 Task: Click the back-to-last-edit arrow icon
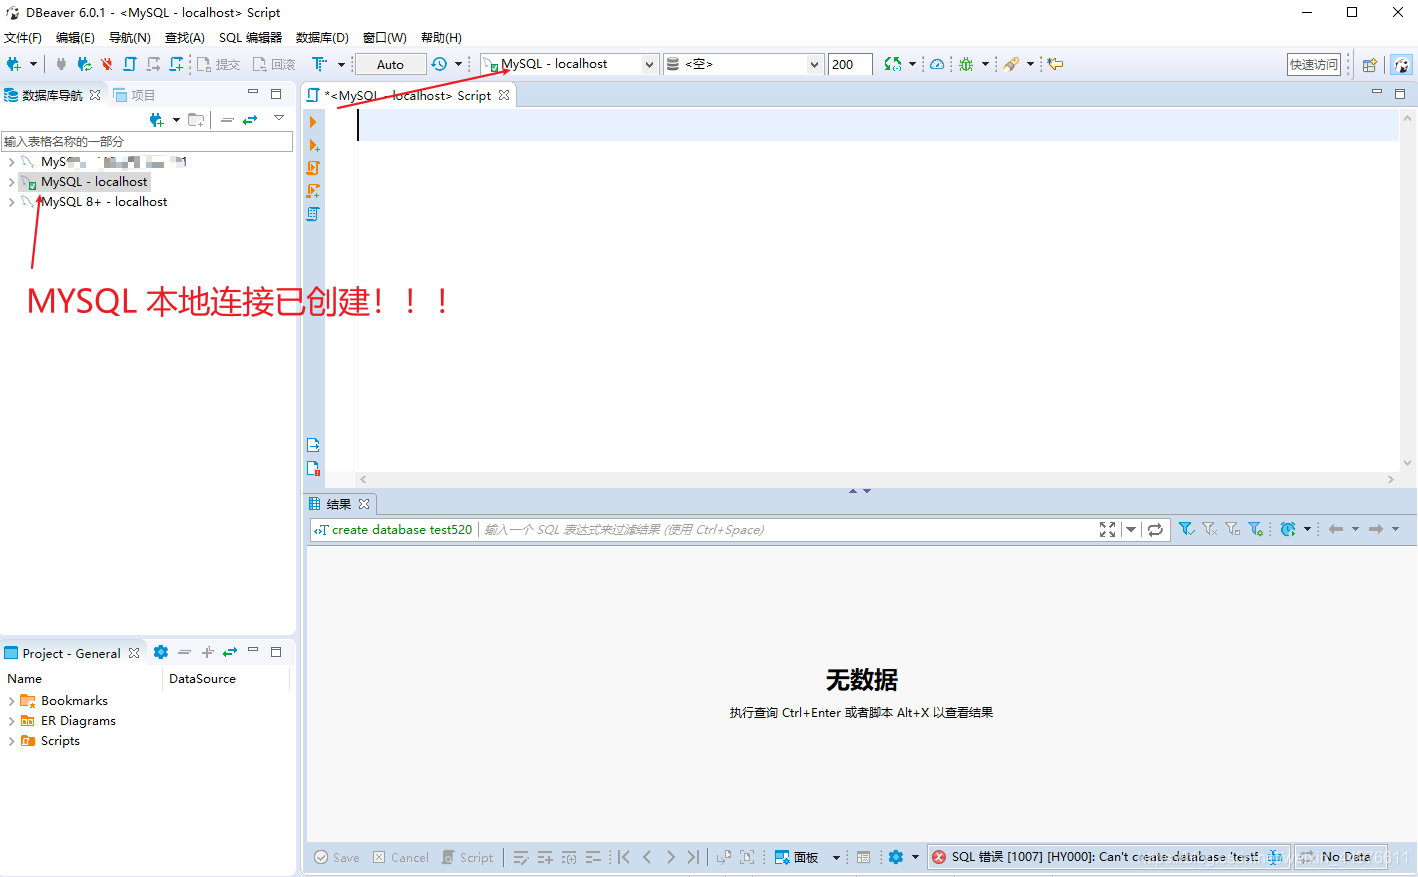coord(1055,64)
